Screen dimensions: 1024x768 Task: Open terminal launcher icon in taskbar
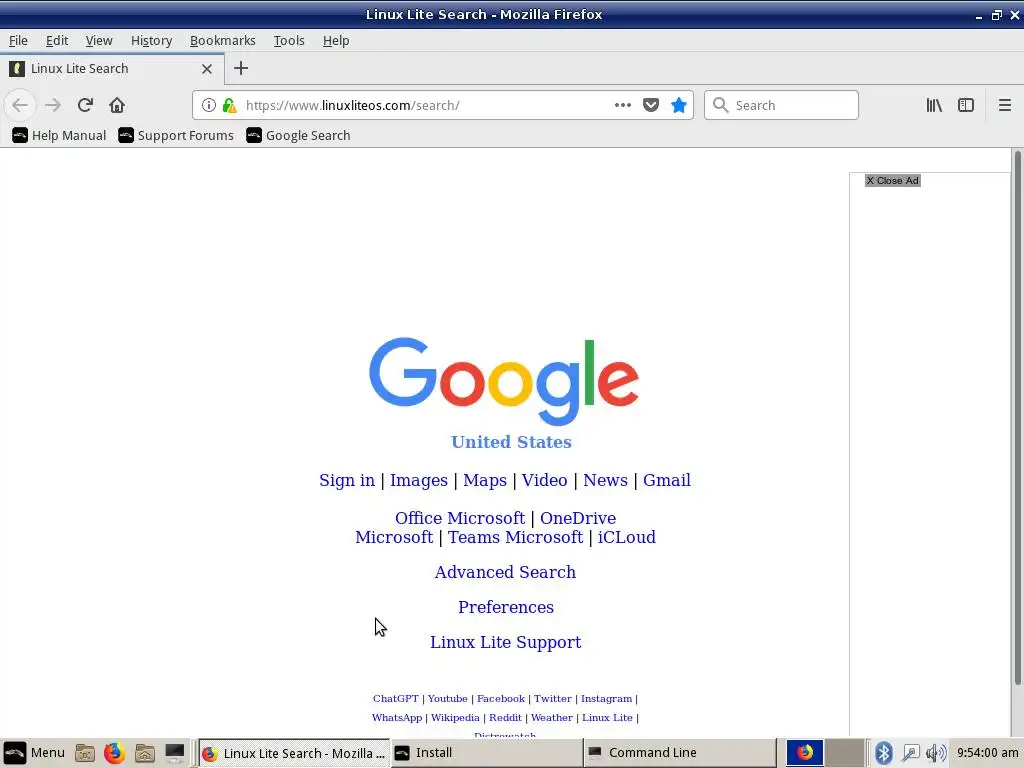point(174,753)
